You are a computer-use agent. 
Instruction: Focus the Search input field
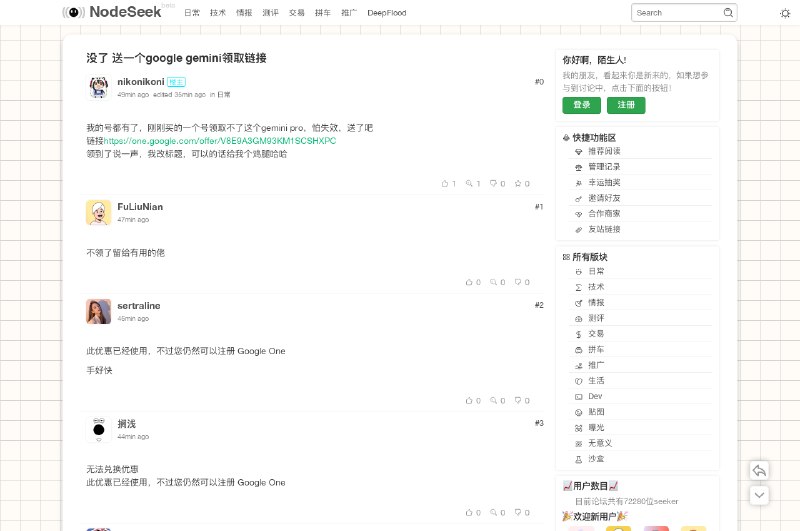[678, 13]
